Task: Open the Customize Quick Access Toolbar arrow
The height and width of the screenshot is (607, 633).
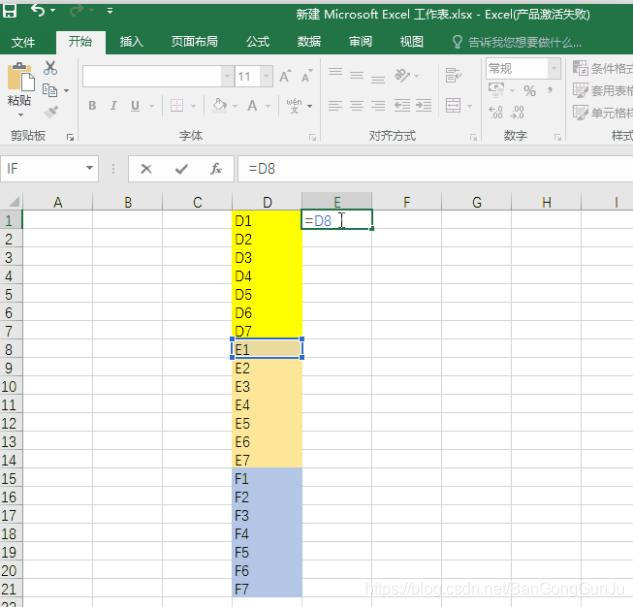Action: 109,11
